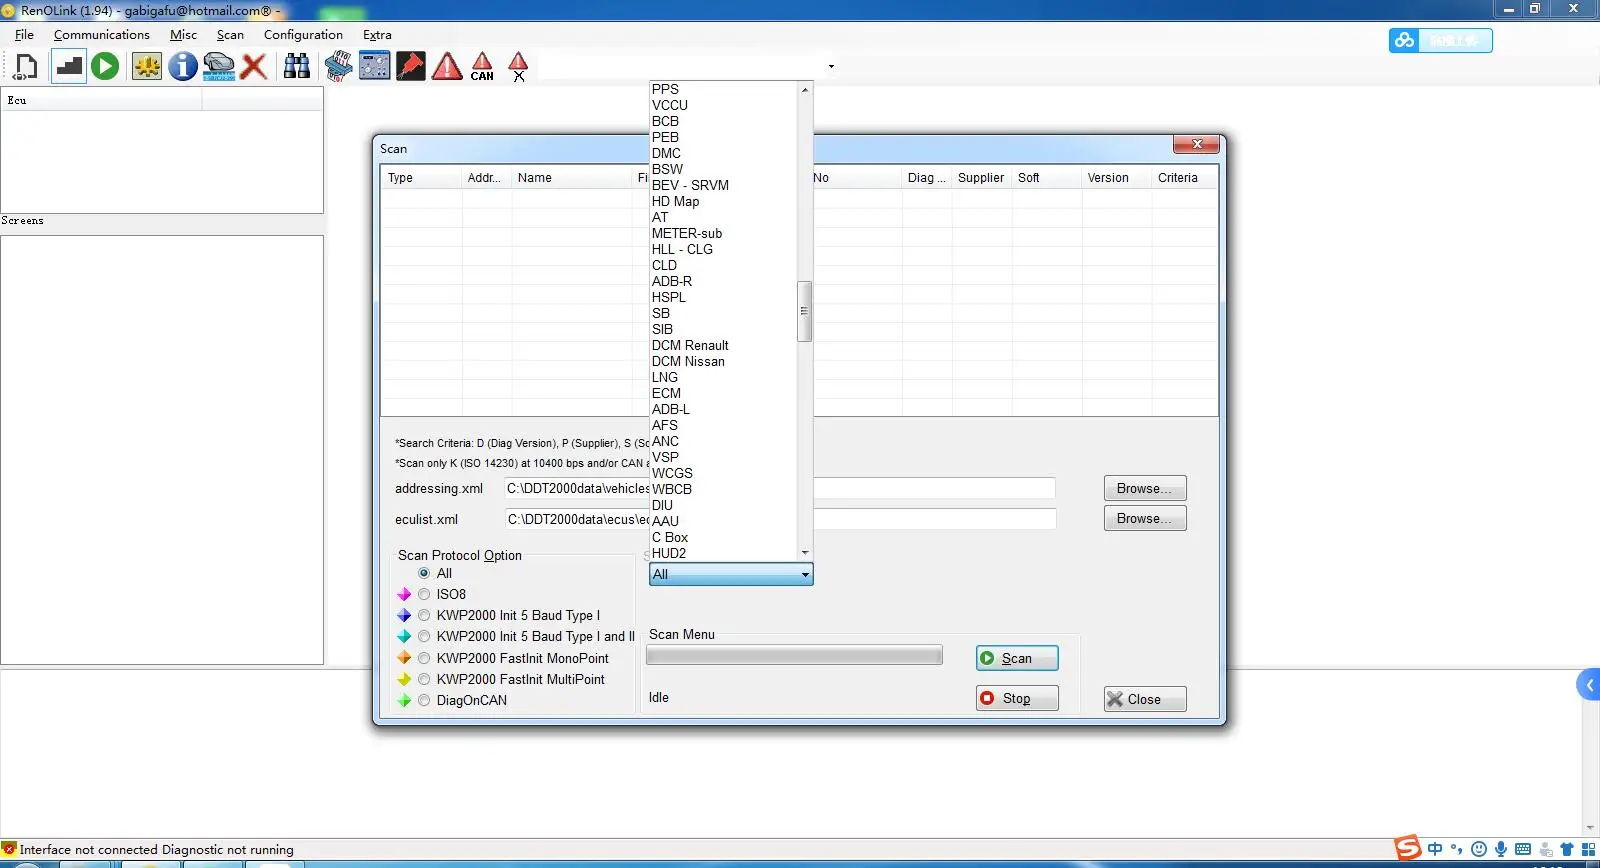
Task: Close the Scan dialog with its red X
Action: (x=1196, y=144)
